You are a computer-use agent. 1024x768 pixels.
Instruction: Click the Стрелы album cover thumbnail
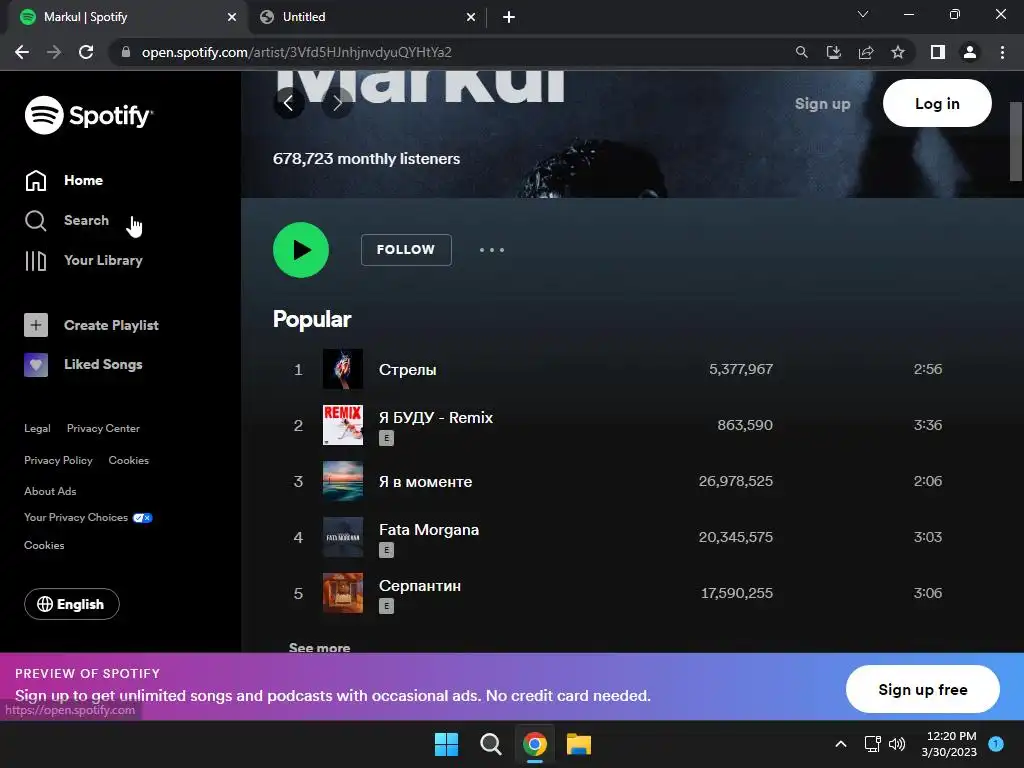click(343, 369)
